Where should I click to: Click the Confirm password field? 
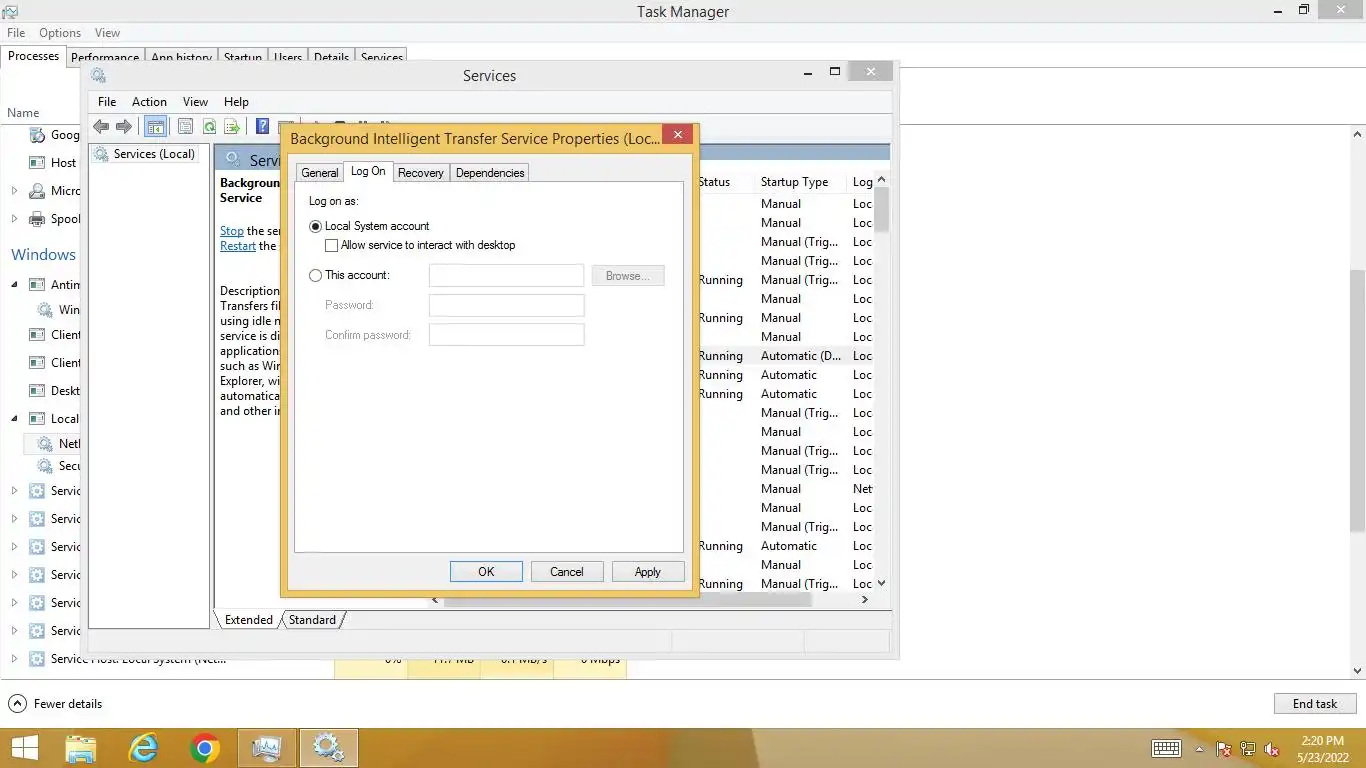(x=506, y=335)
